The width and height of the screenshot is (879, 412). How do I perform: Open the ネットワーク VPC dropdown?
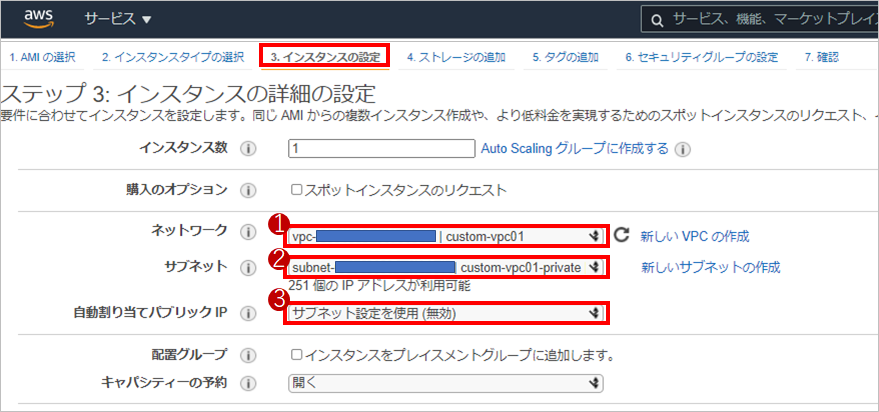(x=446, y=237)
